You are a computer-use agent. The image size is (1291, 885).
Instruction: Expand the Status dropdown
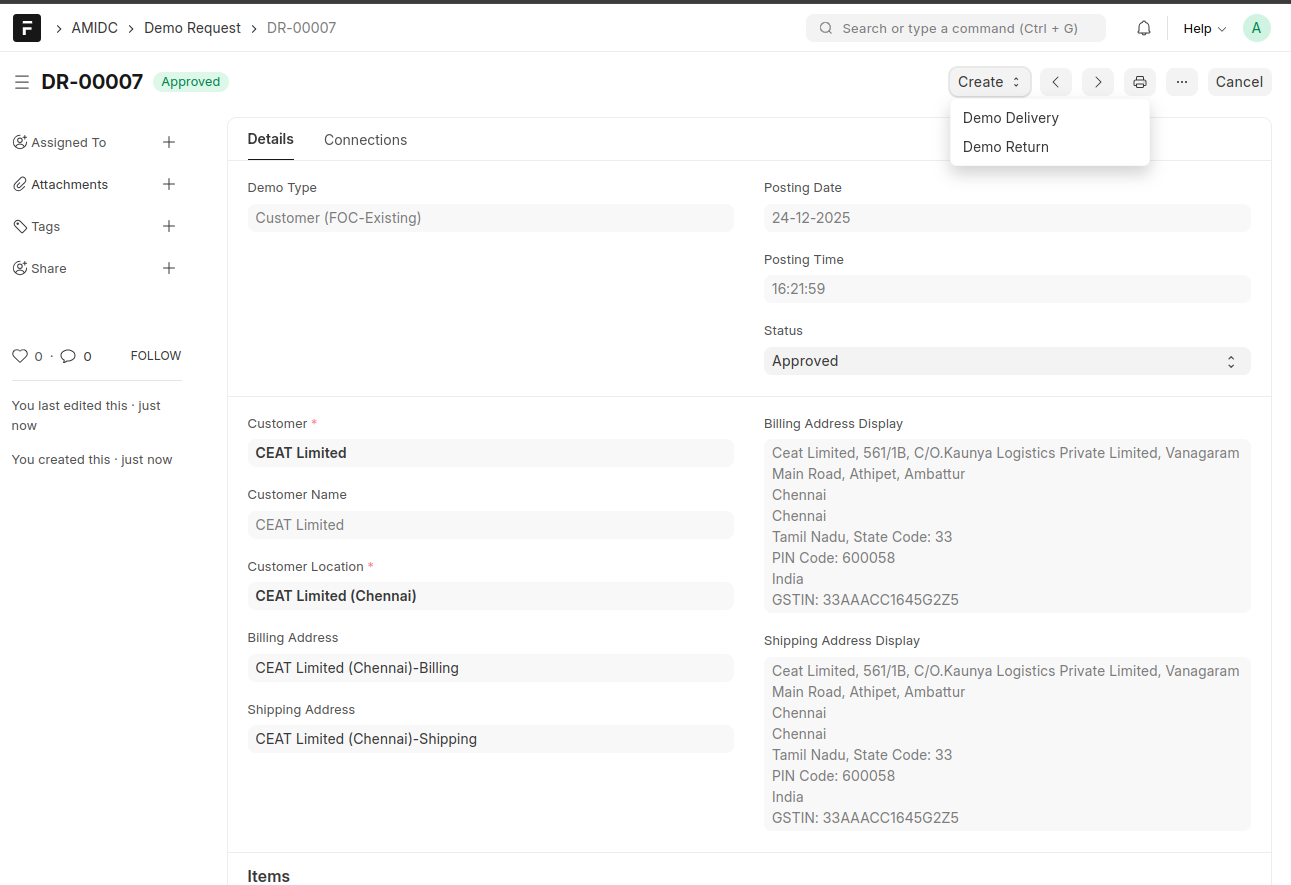pyautogui.click(x=1006, y=361)
